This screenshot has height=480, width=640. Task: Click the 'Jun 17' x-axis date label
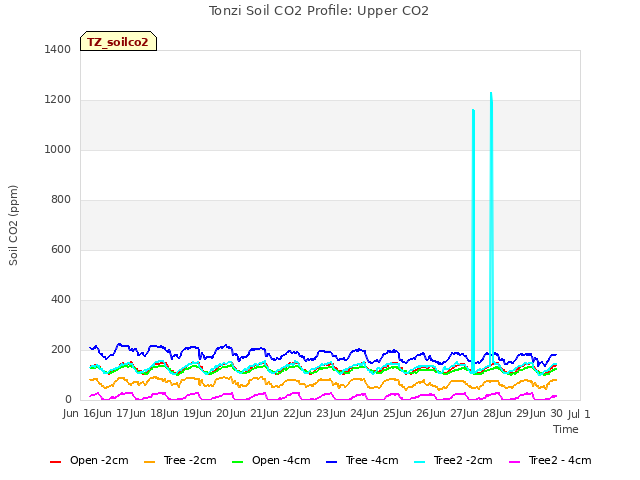click(x=114, y=414)
